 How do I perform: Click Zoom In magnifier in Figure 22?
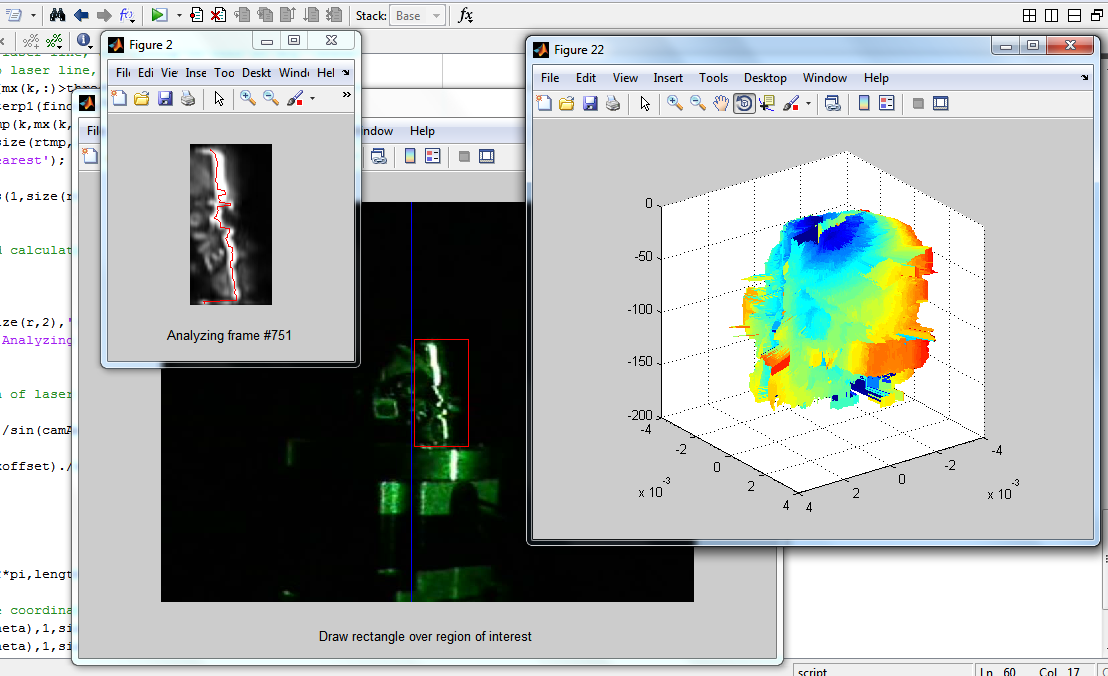point(675,103)
